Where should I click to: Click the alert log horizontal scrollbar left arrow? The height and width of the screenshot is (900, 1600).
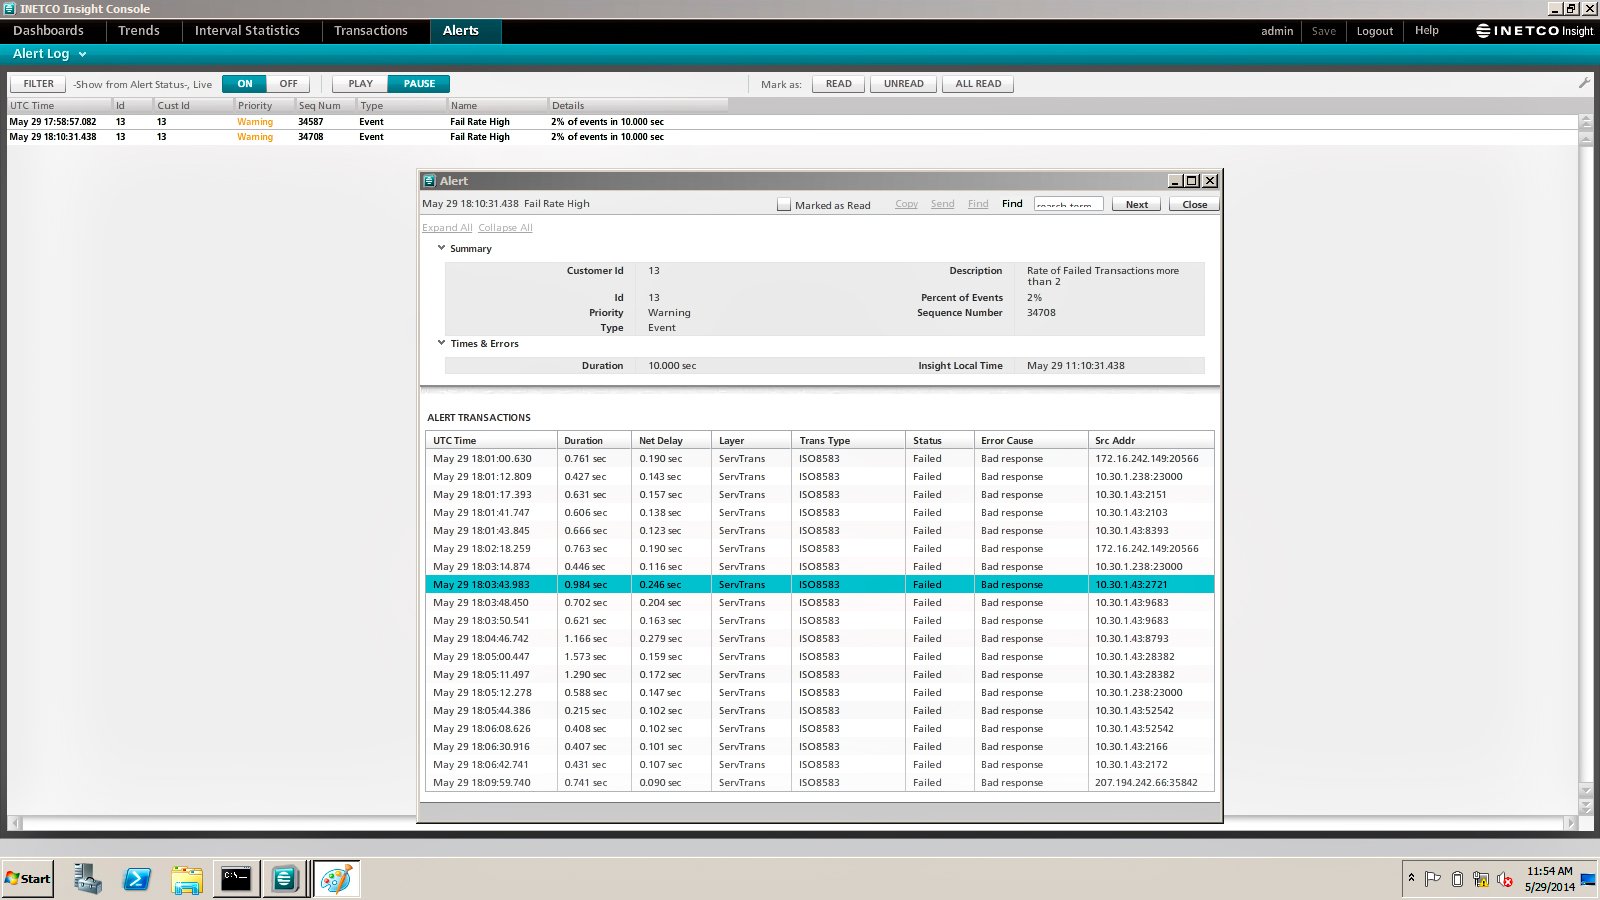(x=15, y=823)
